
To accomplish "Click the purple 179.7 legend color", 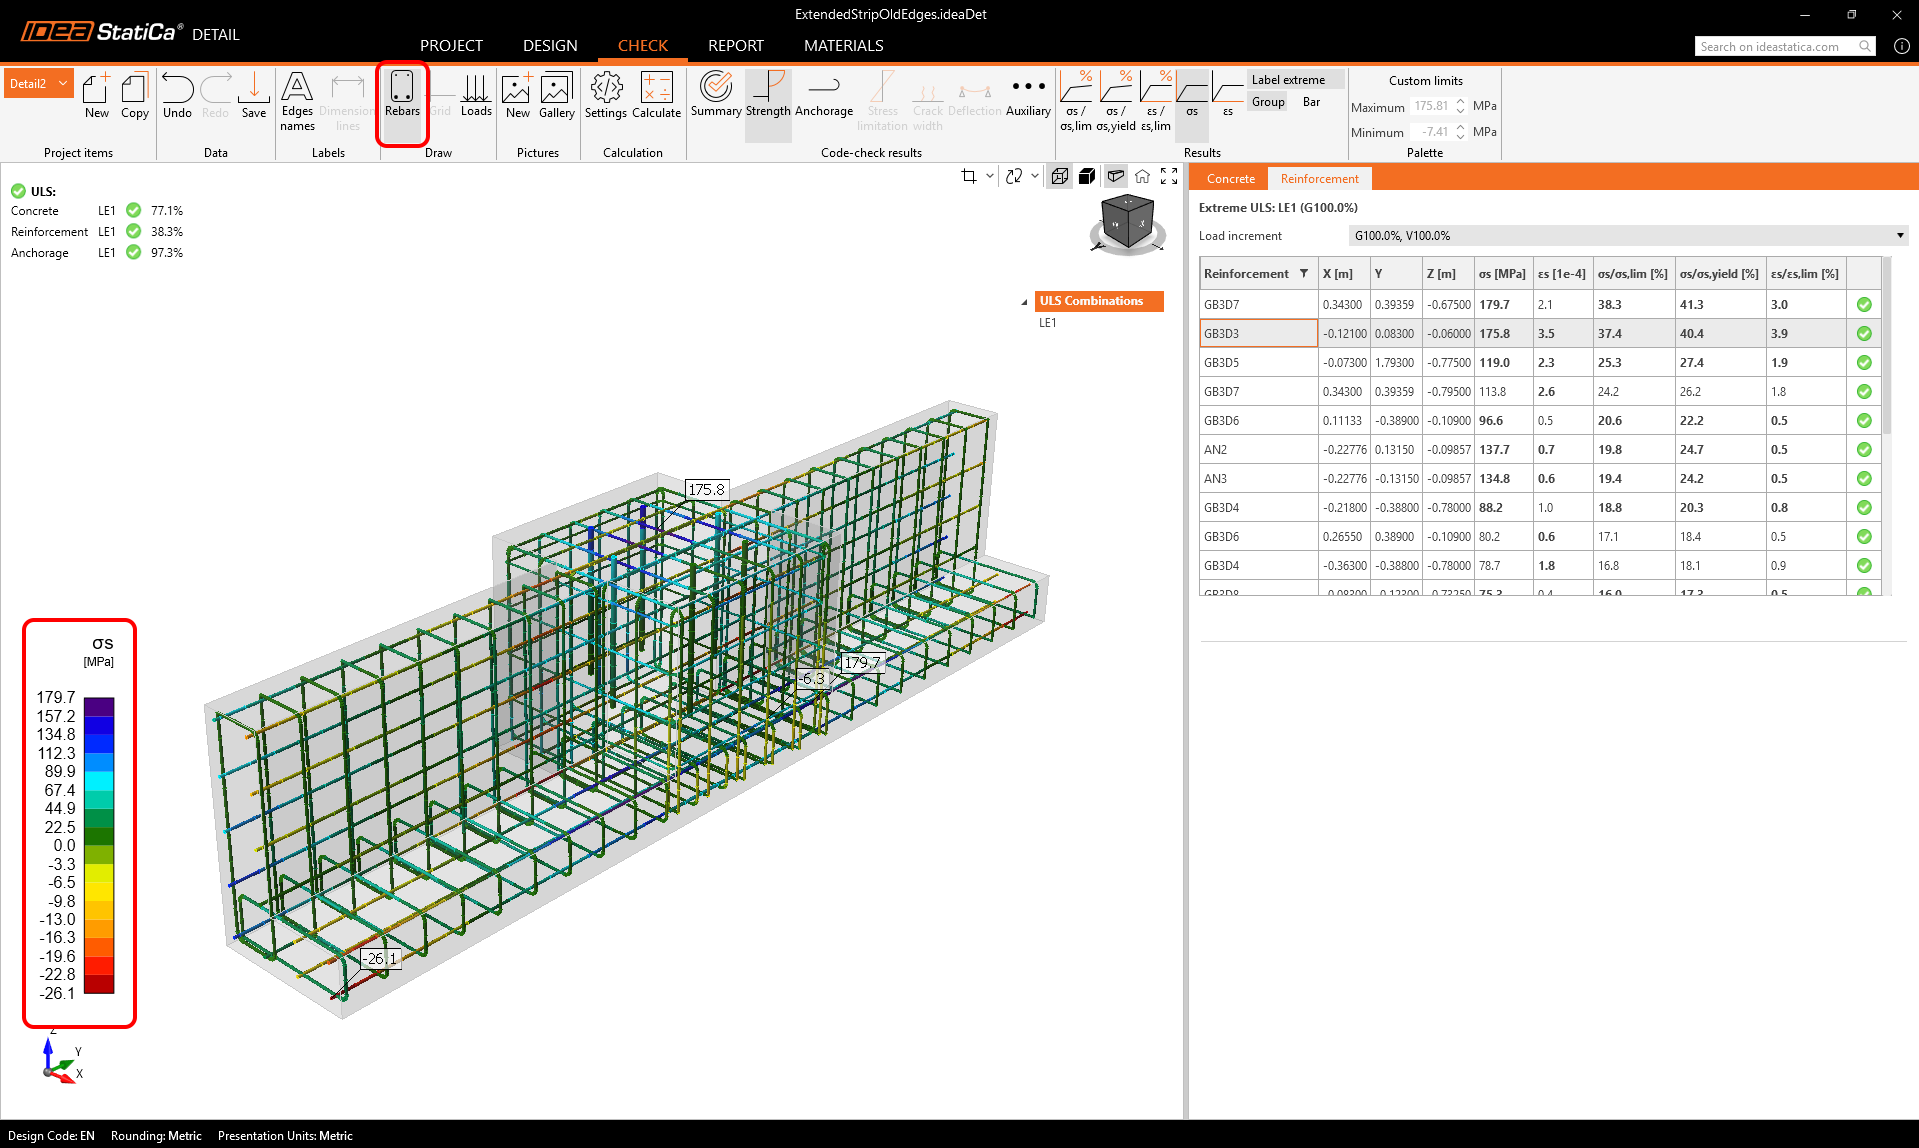I will pos(98,706).
